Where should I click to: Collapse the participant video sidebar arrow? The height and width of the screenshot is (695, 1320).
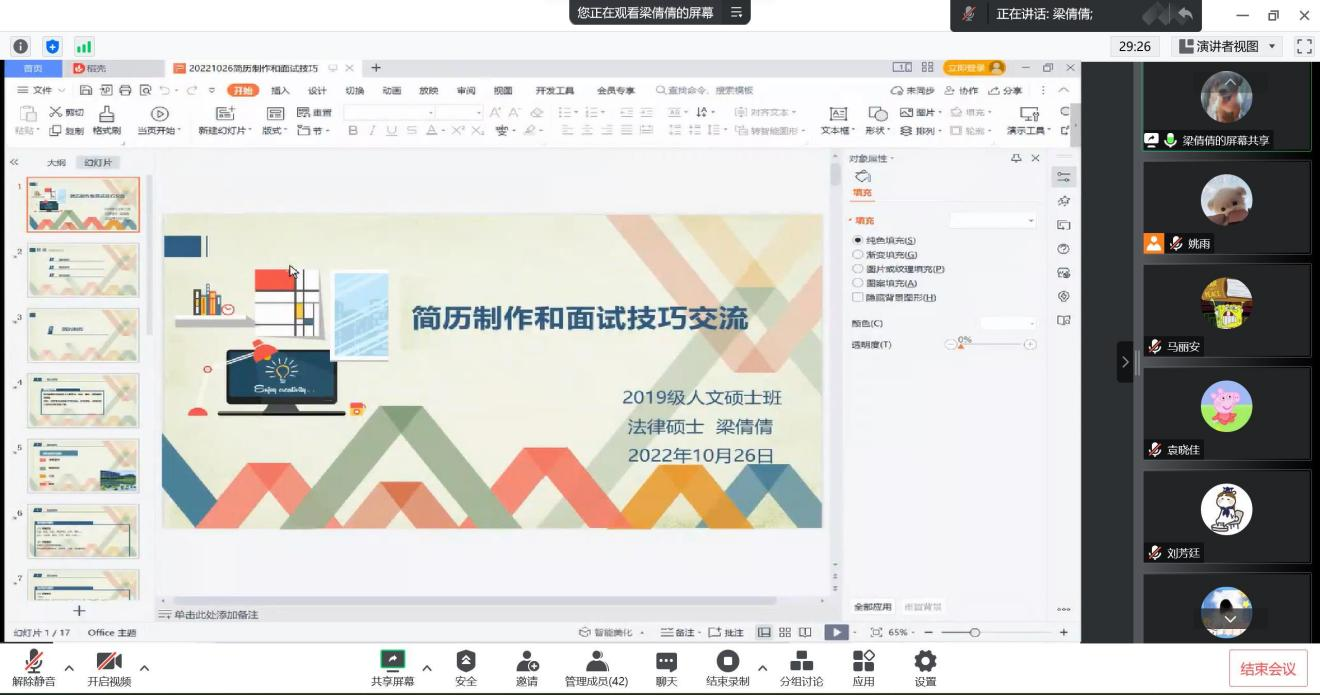[1125, 362]
